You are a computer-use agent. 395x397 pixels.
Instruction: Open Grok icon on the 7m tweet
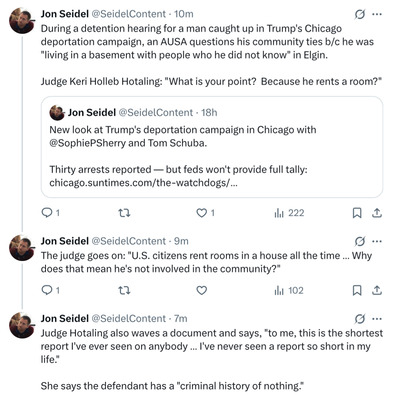(360, 319)
